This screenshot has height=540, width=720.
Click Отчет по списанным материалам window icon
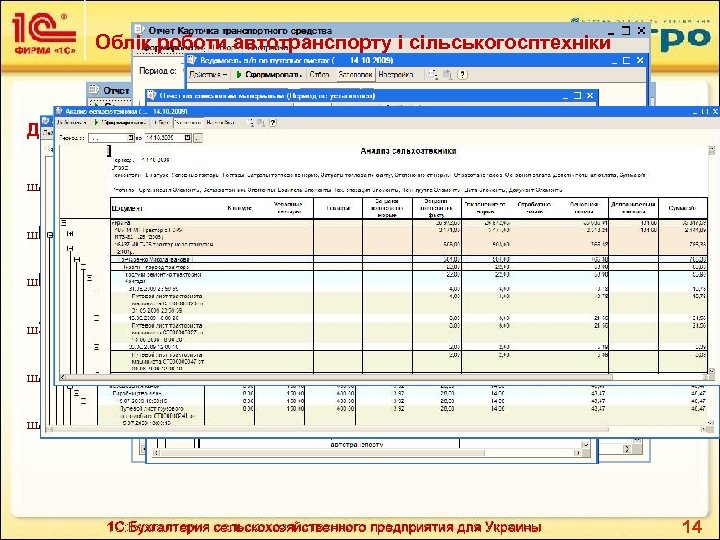pos(152,96)
